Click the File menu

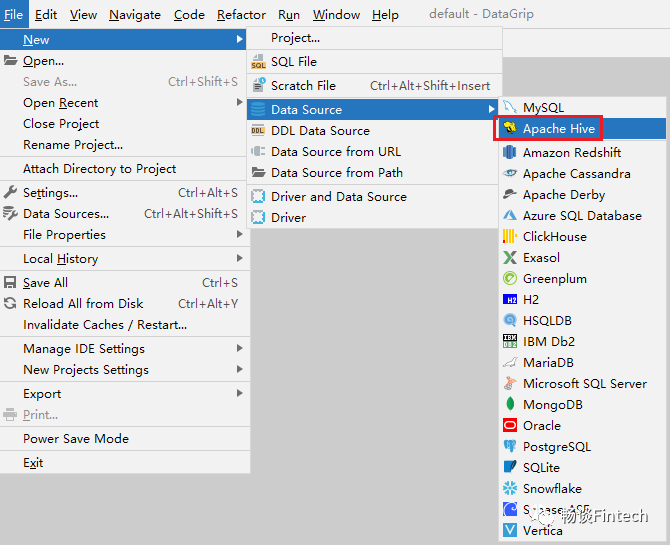click(x=13, y=15)
